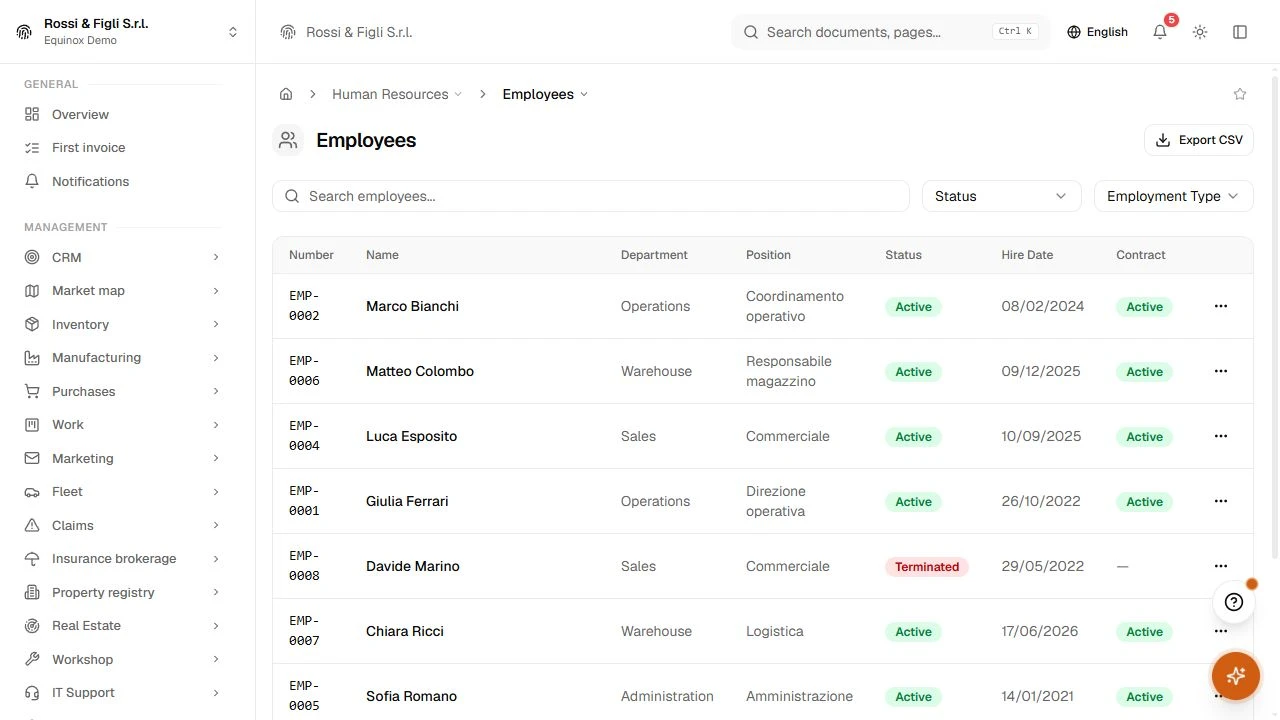Screen dimensions: 1280x720
Task: Expand the Manufacturing sidebar section
Action: (122, 358)
